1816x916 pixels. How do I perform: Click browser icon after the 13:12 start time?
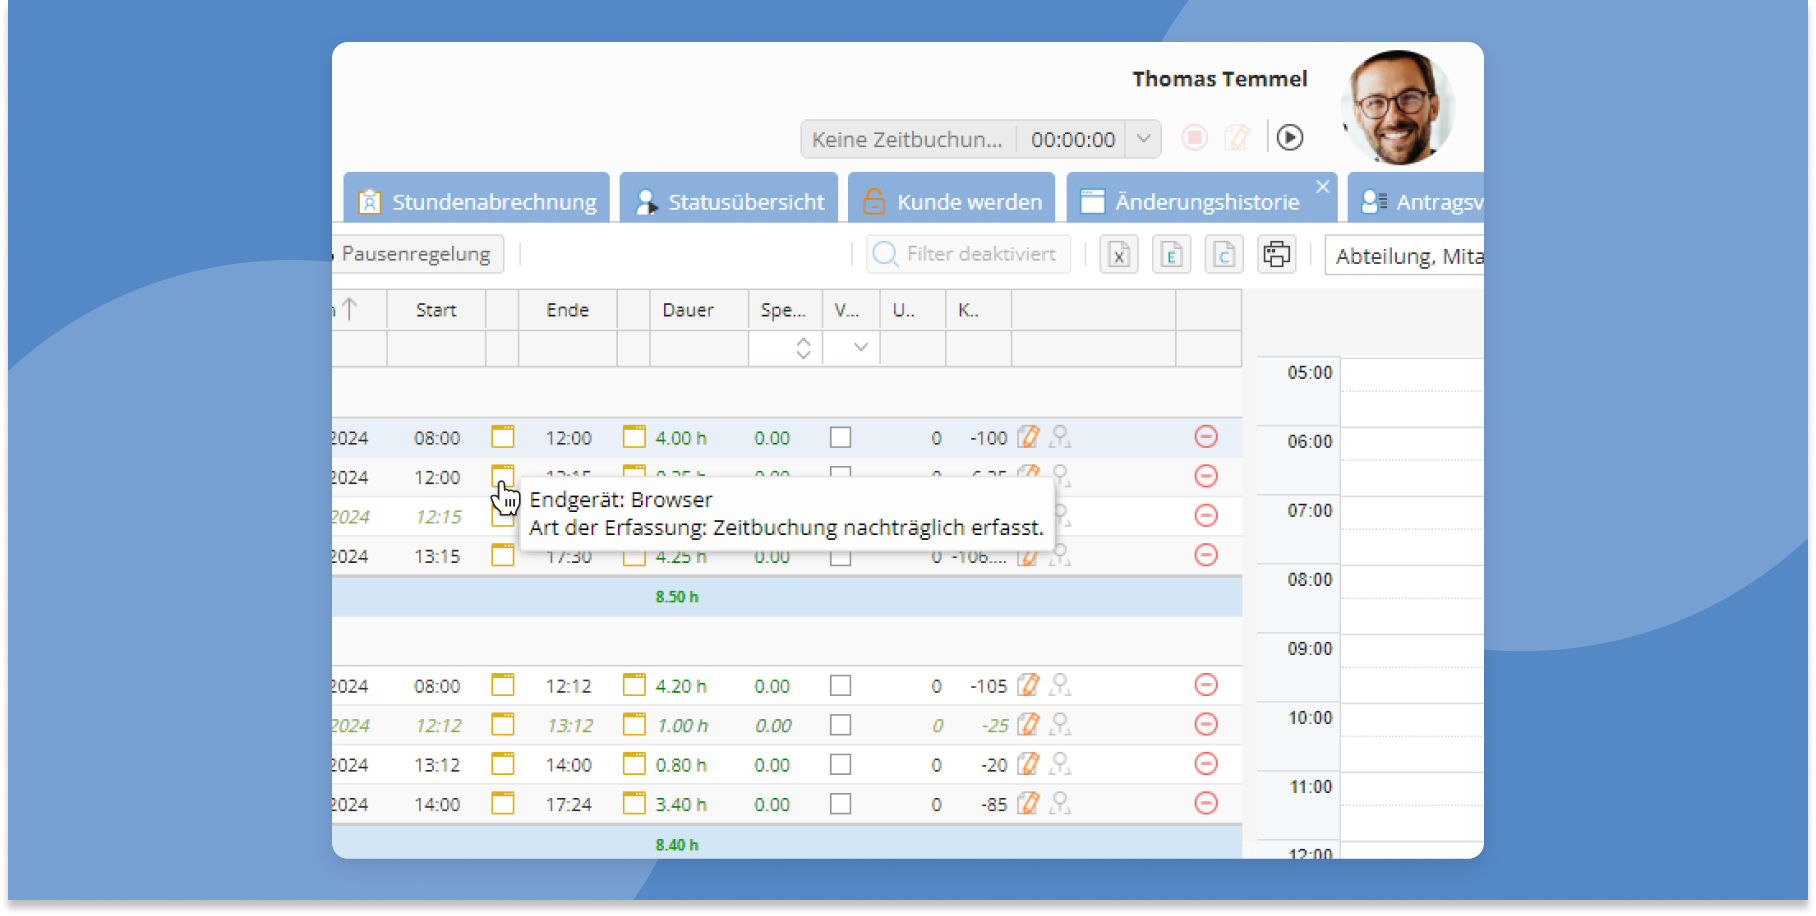(503, 764)
